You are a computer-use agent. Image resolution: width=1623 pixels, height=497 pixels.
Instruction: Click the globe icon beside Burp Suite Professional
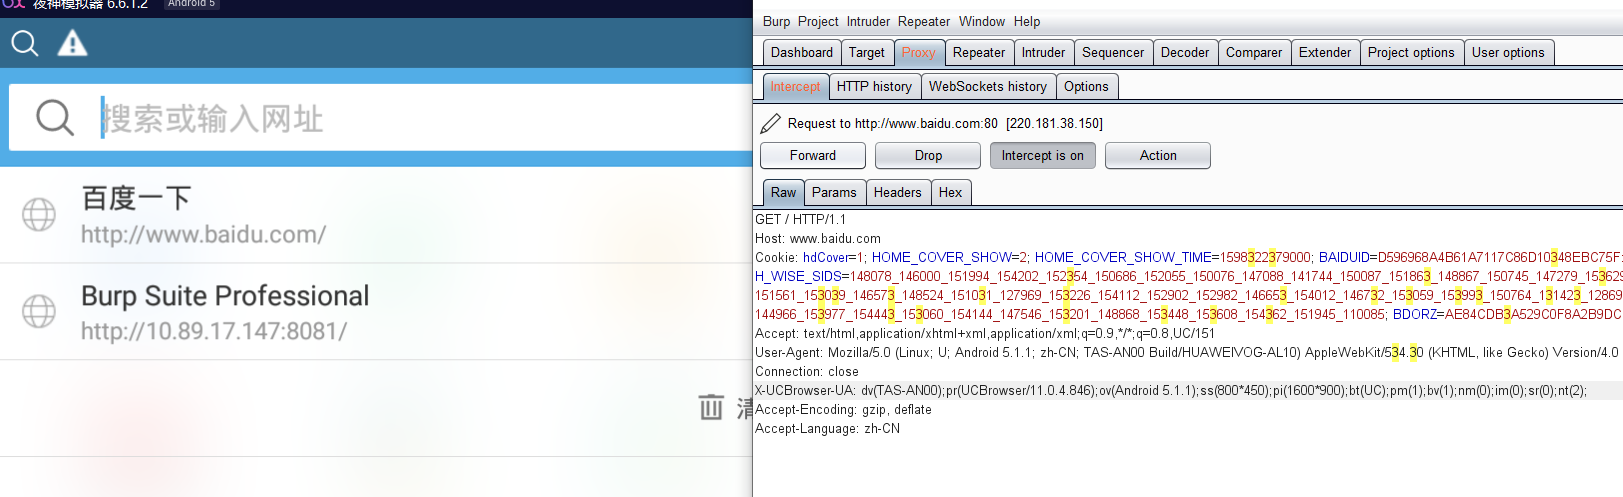point(39,311)
